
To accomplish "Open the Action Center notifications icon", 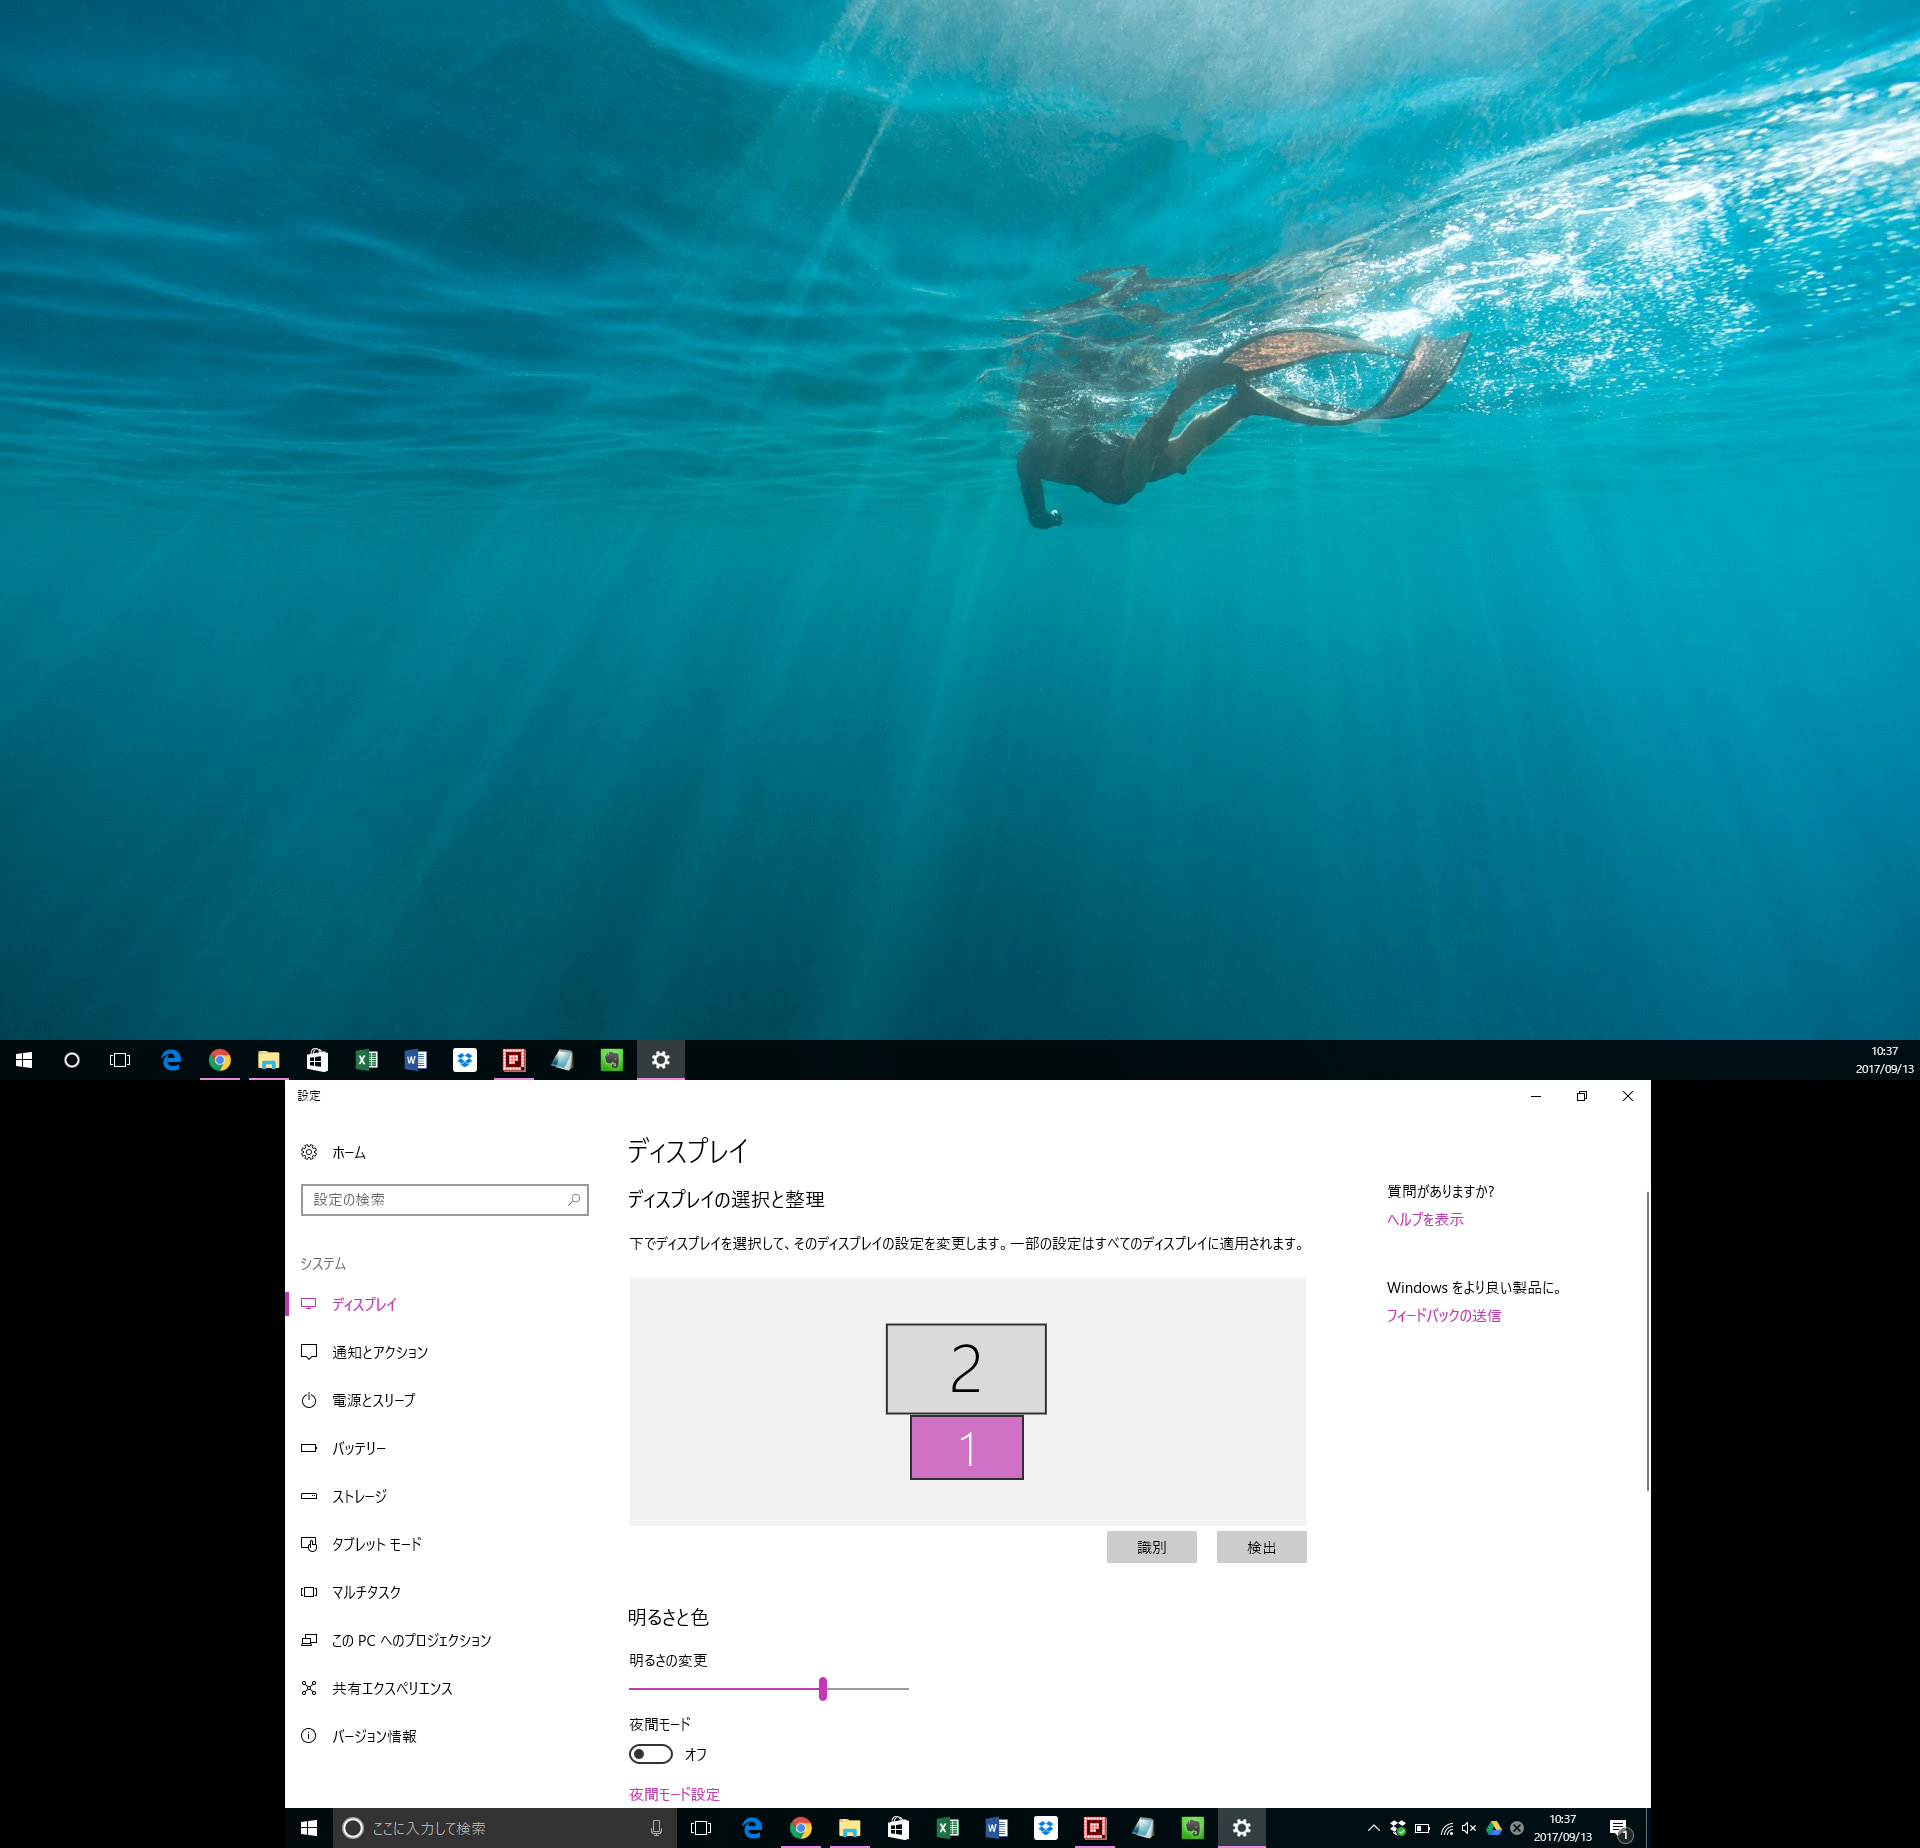I will [x=1621, y=1829].
